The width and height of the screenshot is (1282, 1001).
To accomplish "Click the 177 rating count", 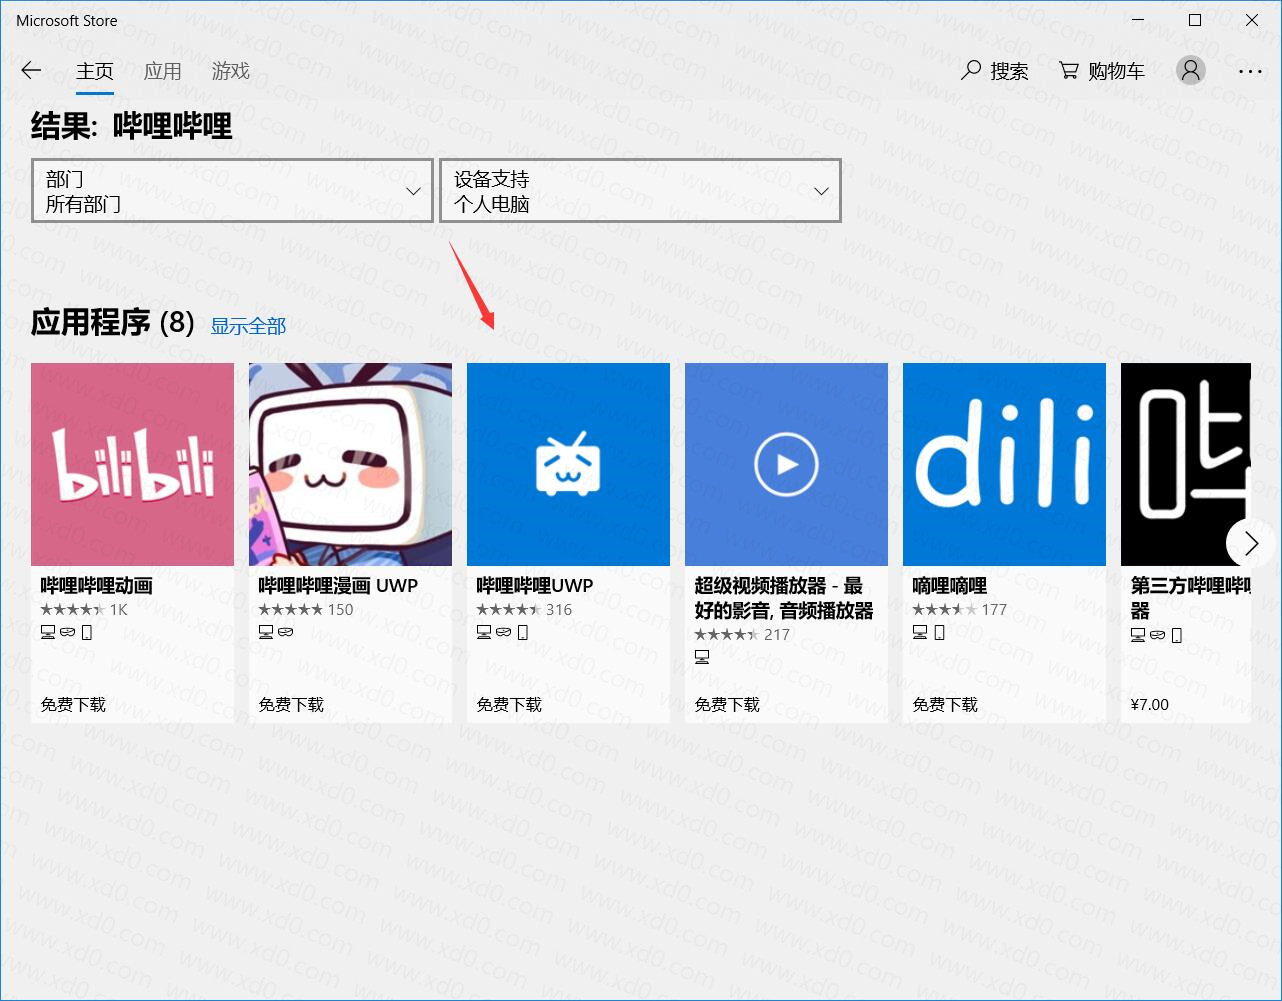I will [994, 609].
